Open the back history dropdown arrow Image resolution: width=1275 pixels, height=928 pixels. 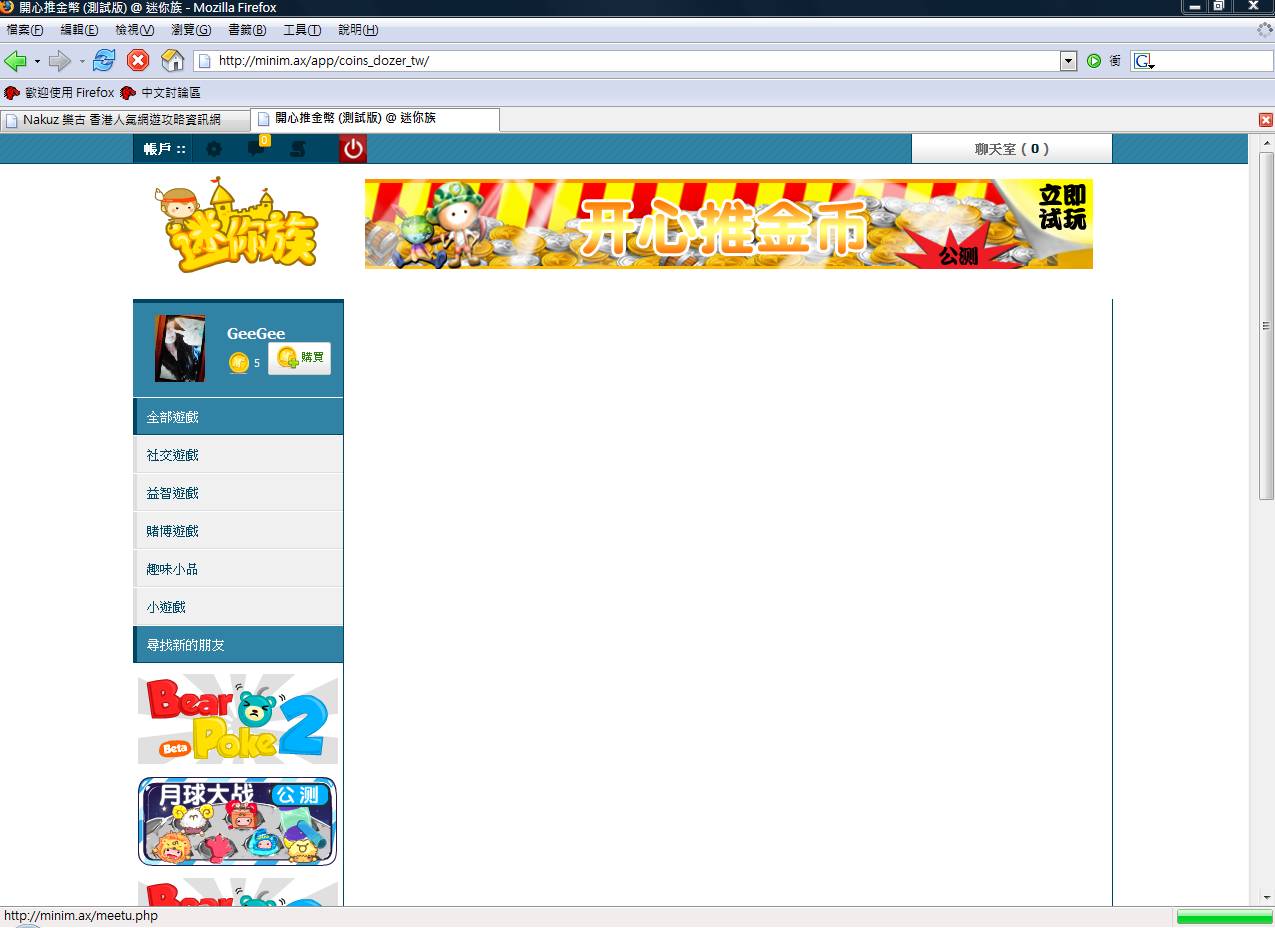pyautogui.click(x=37, y=61)
